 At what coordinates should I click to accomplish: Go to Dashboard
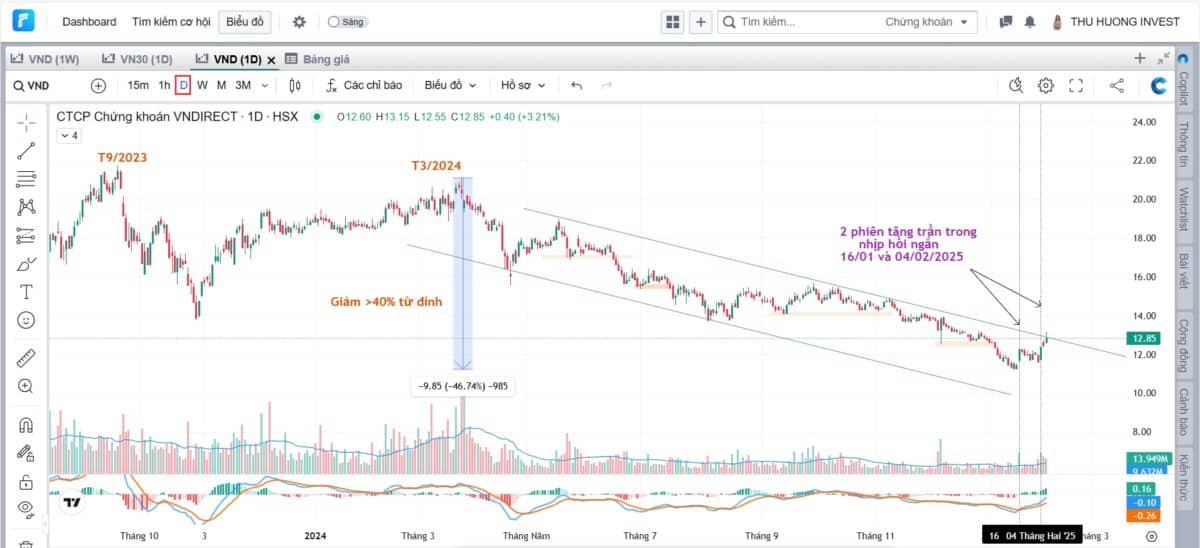(x=89, y=21)
